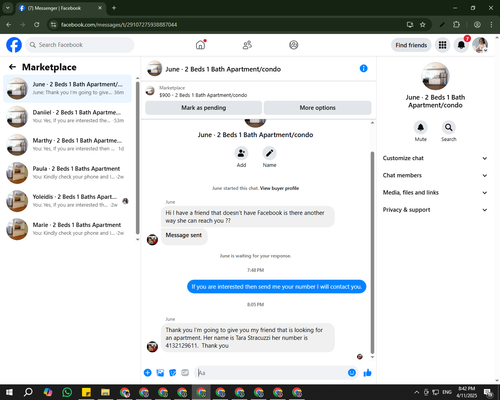Click Find friends button
Image resolution: width=500 pixels, height=400 pixels.
click(411, 45)
